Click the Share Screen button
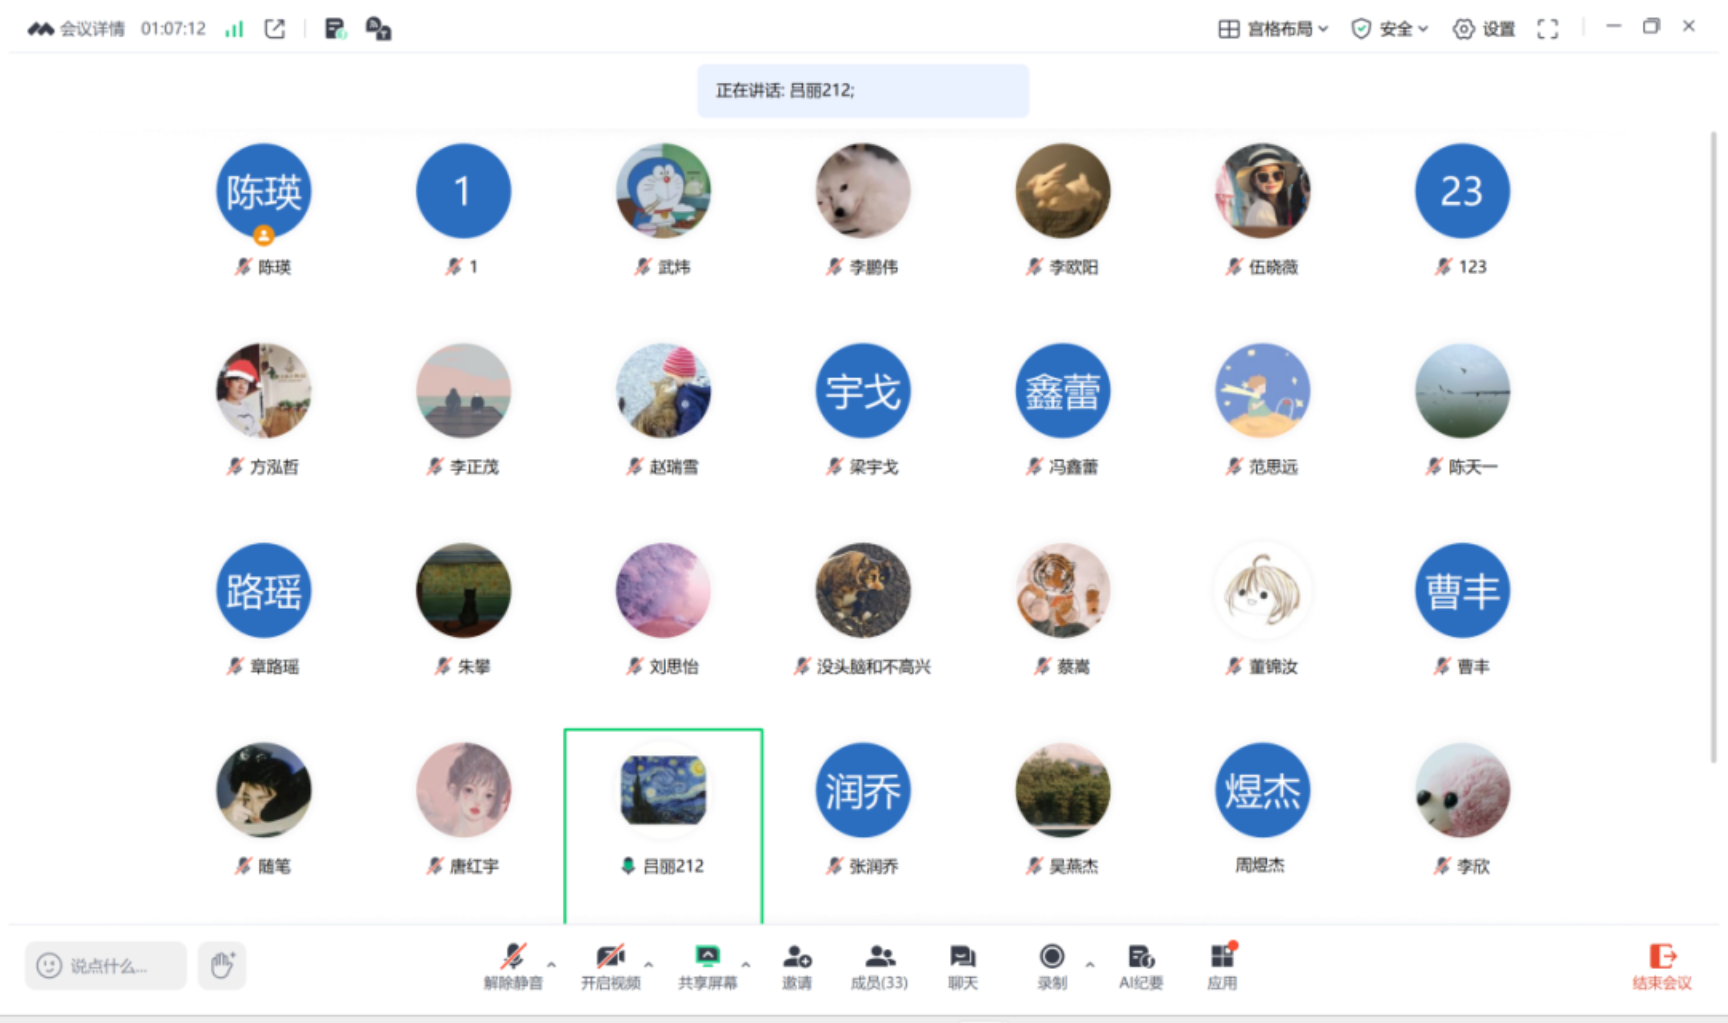This screenshot has height=1023, width=1728. click(x=707, y=966)
